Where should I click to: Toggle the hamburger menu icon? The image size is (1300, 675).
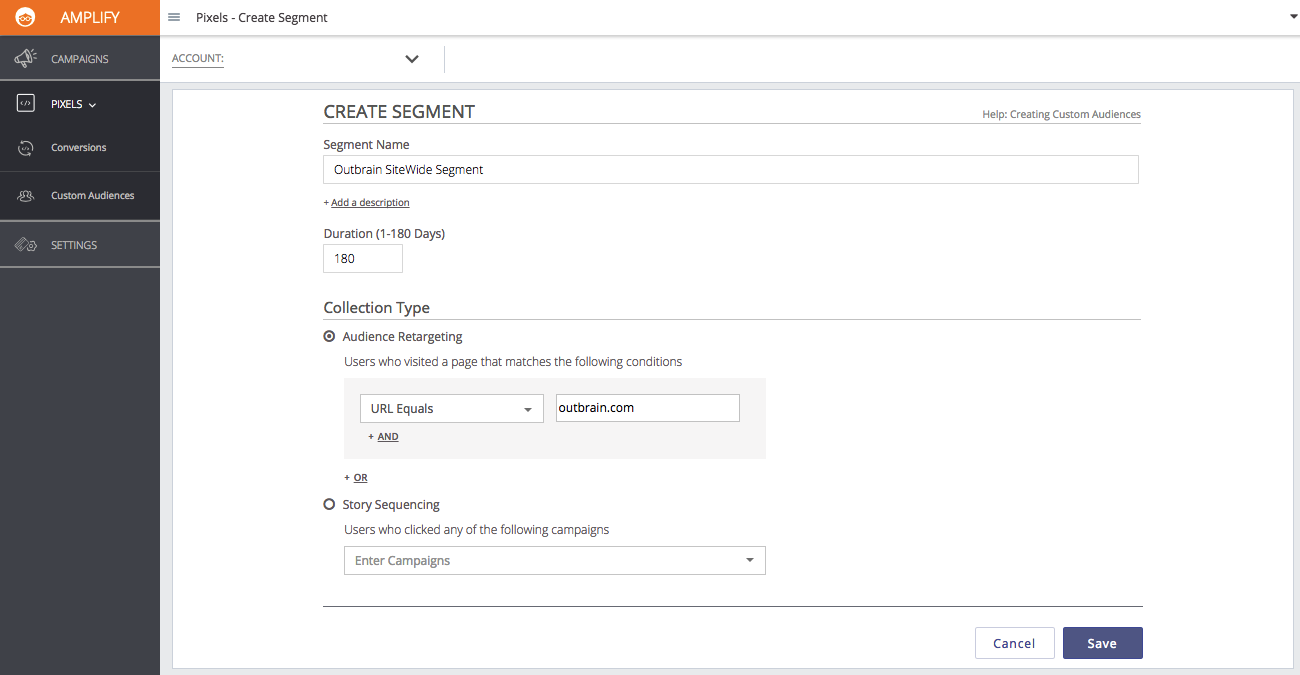point(174,17)
